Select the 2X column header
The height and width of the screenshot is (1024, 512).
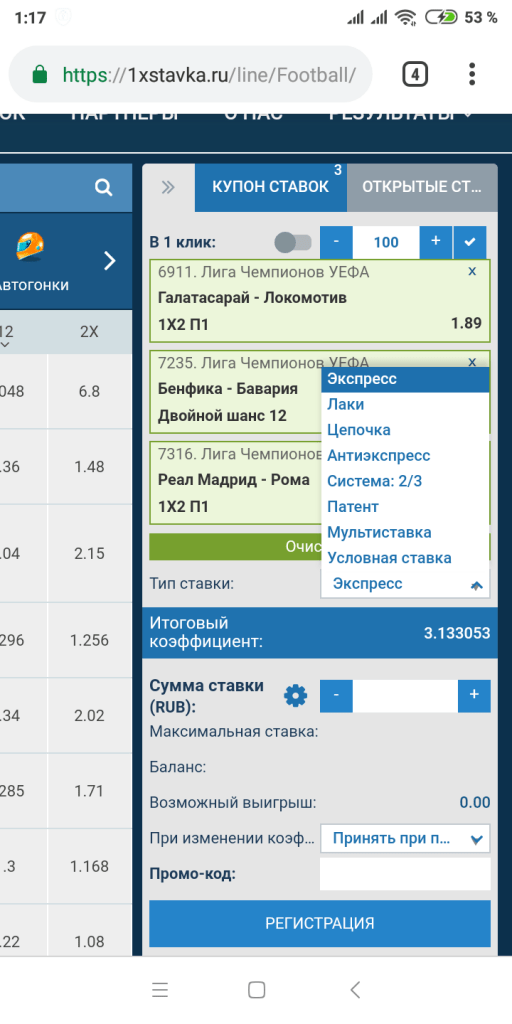89,332
